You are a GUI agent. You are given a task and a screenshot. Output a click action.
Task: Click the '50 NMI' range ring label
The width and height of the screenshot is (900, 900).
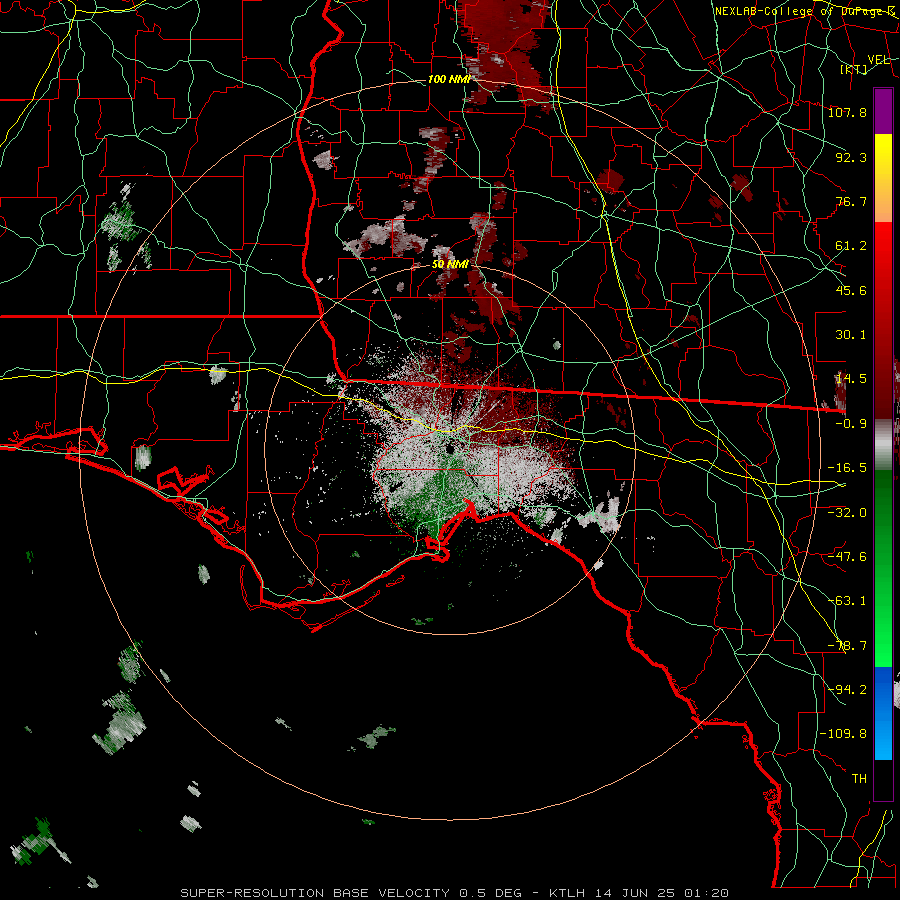[x=450, y=264]
